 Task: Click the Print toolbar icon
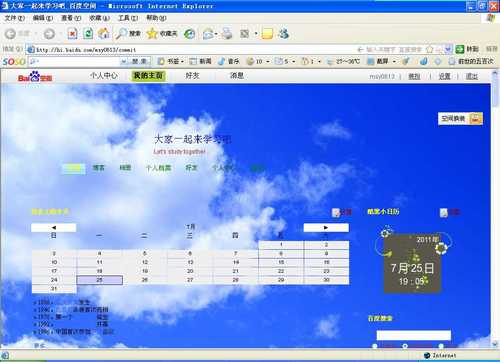(227, 34)
